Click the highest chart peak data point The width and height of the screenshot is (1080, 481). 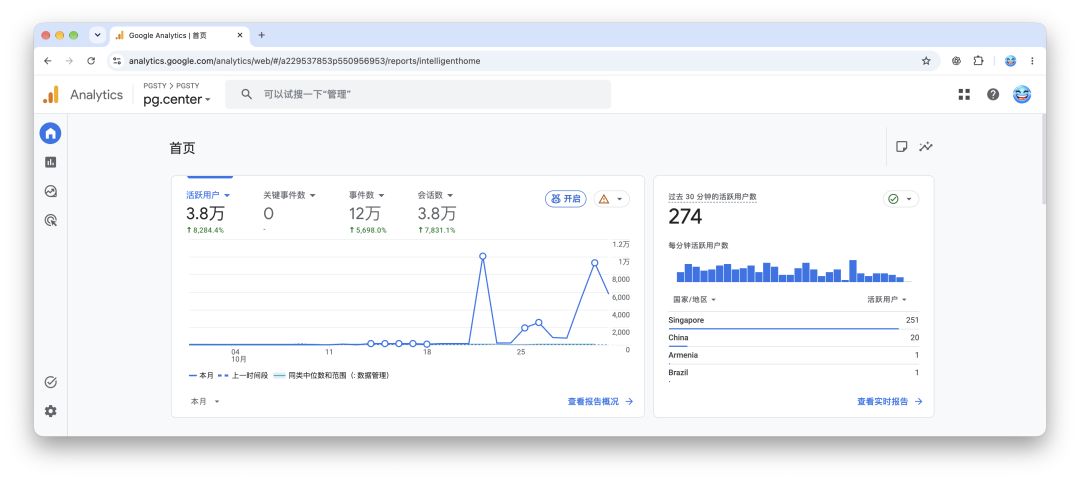483,256
